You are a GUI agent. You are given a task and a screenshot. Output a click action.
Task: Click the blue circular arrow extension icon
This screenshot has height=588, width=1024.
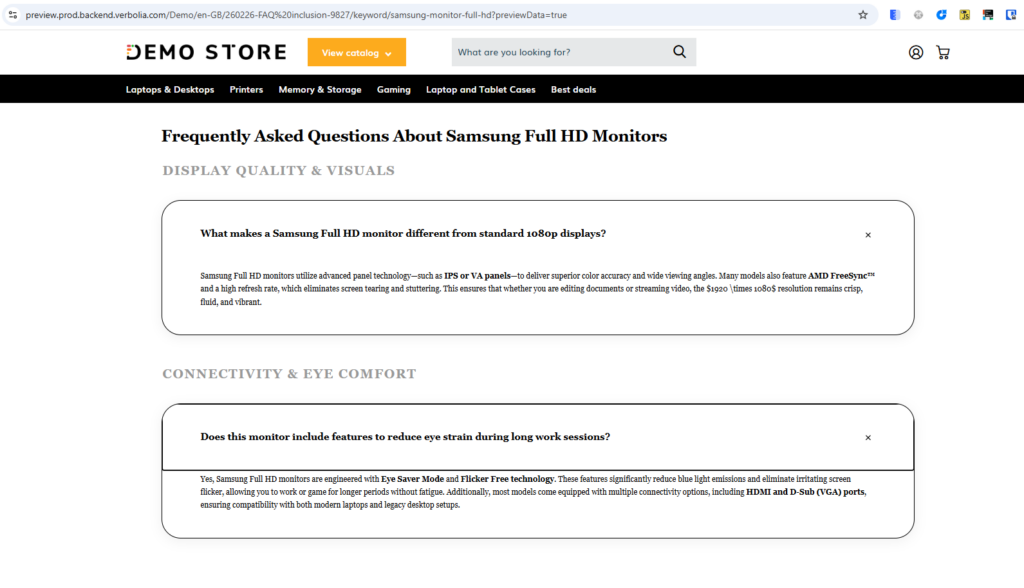click(x=941, y=15)
